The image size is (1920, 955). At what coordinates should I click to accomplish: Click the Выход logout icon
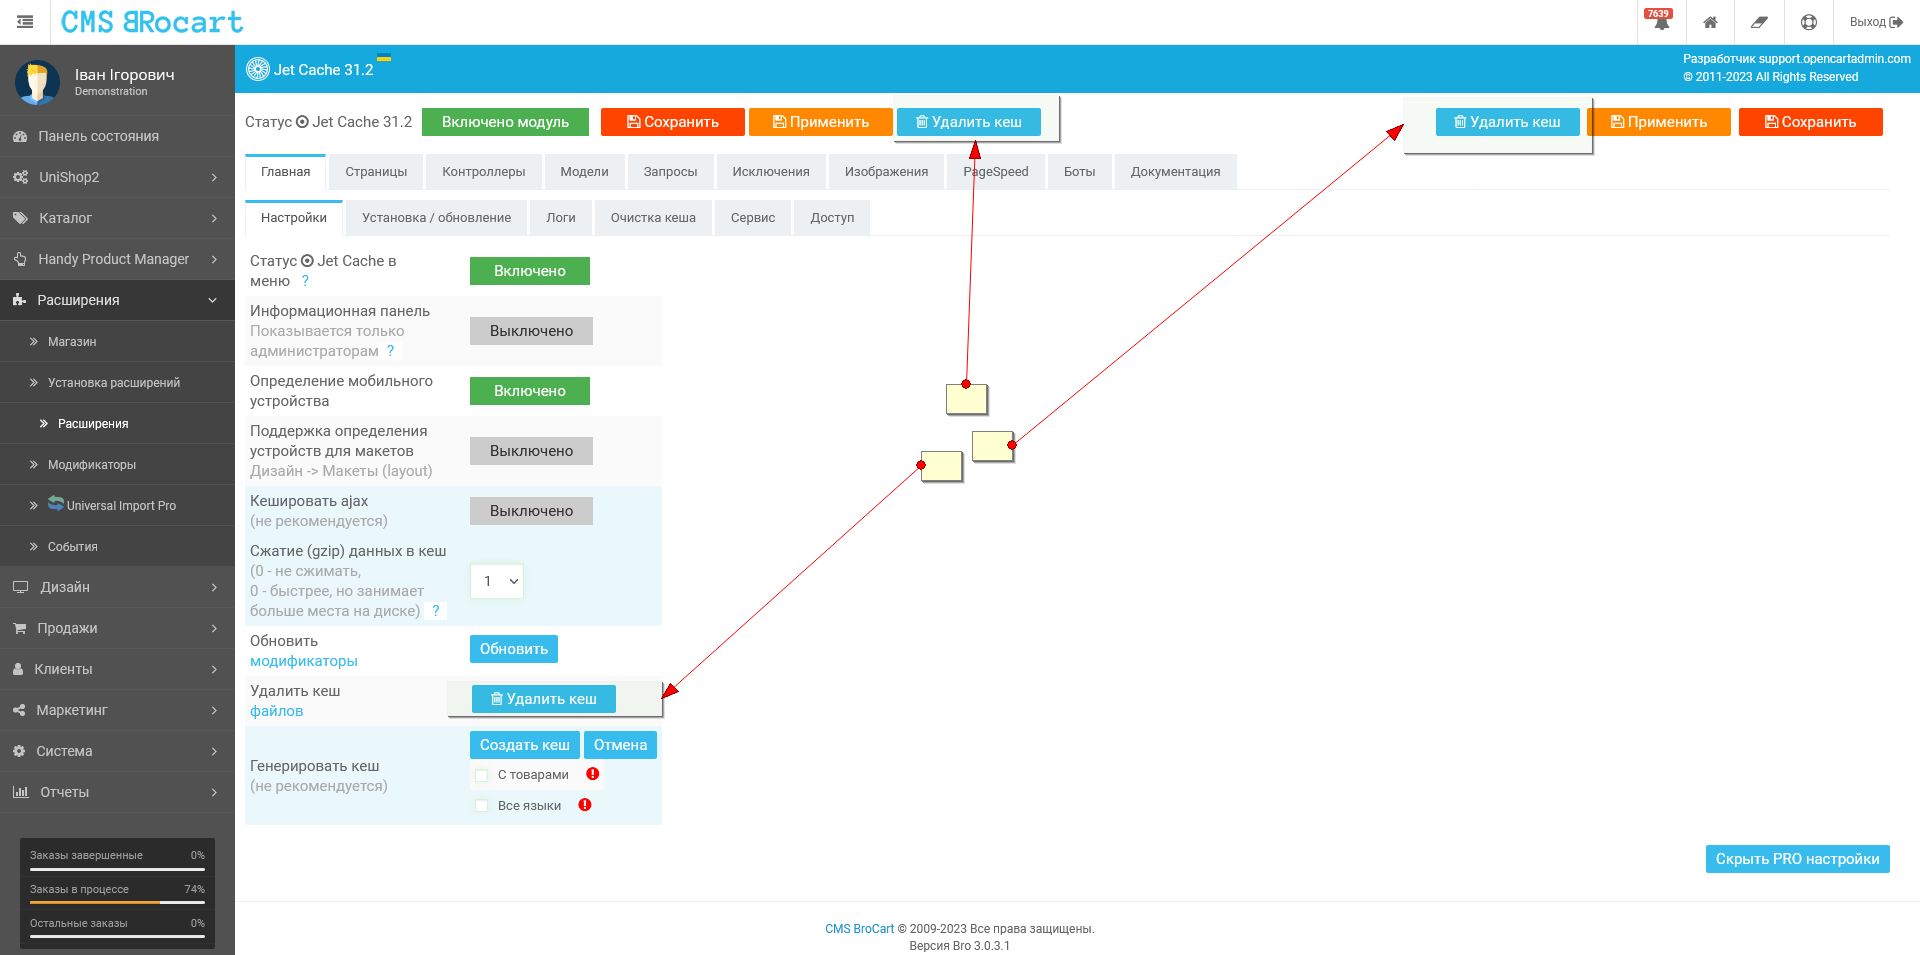tap(1896, 22)
